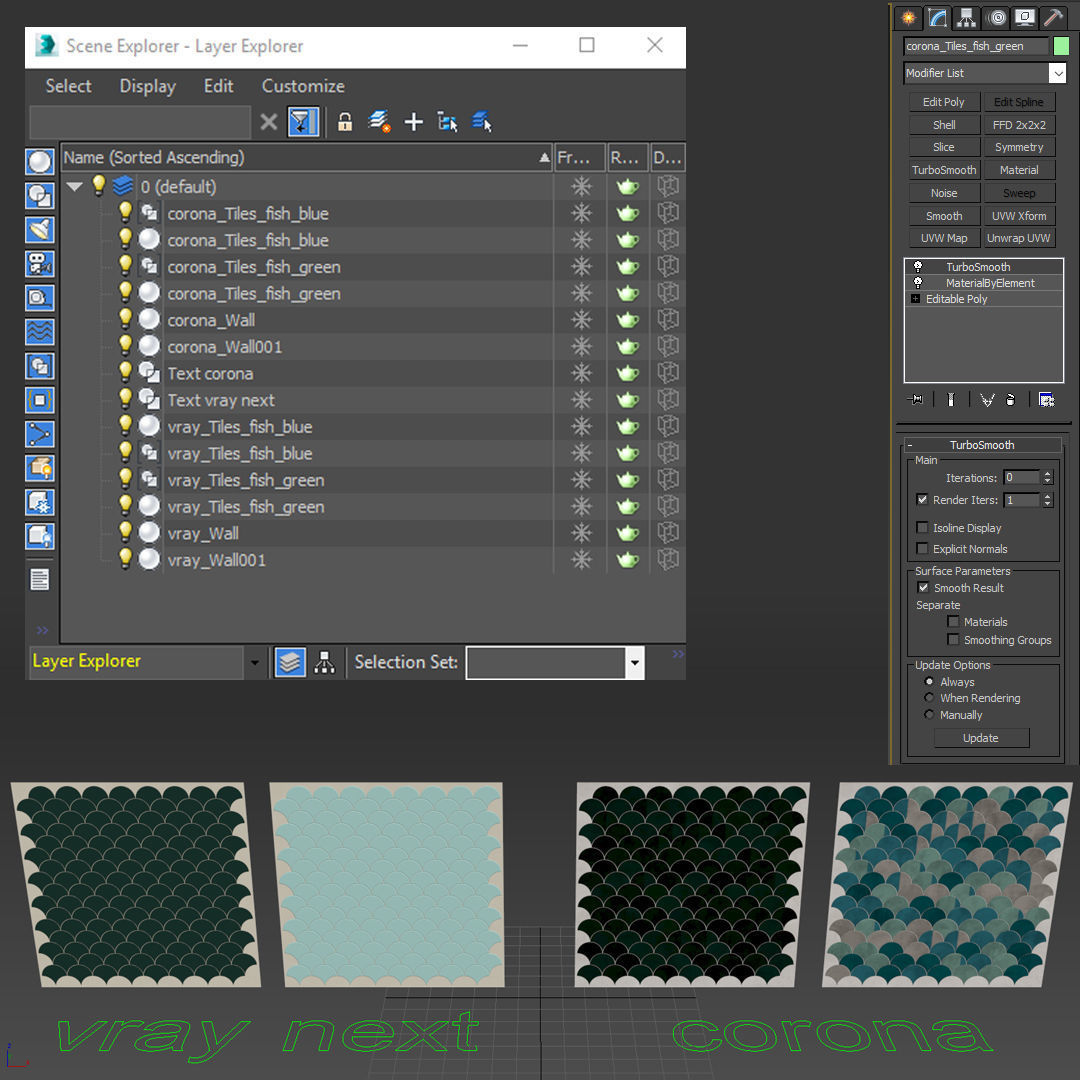Select the When Rendering update option

coord(929,698)
